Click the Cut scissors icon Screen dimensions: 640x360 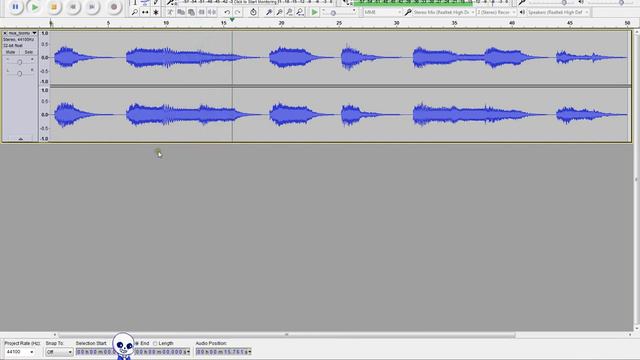coord(171,12)
